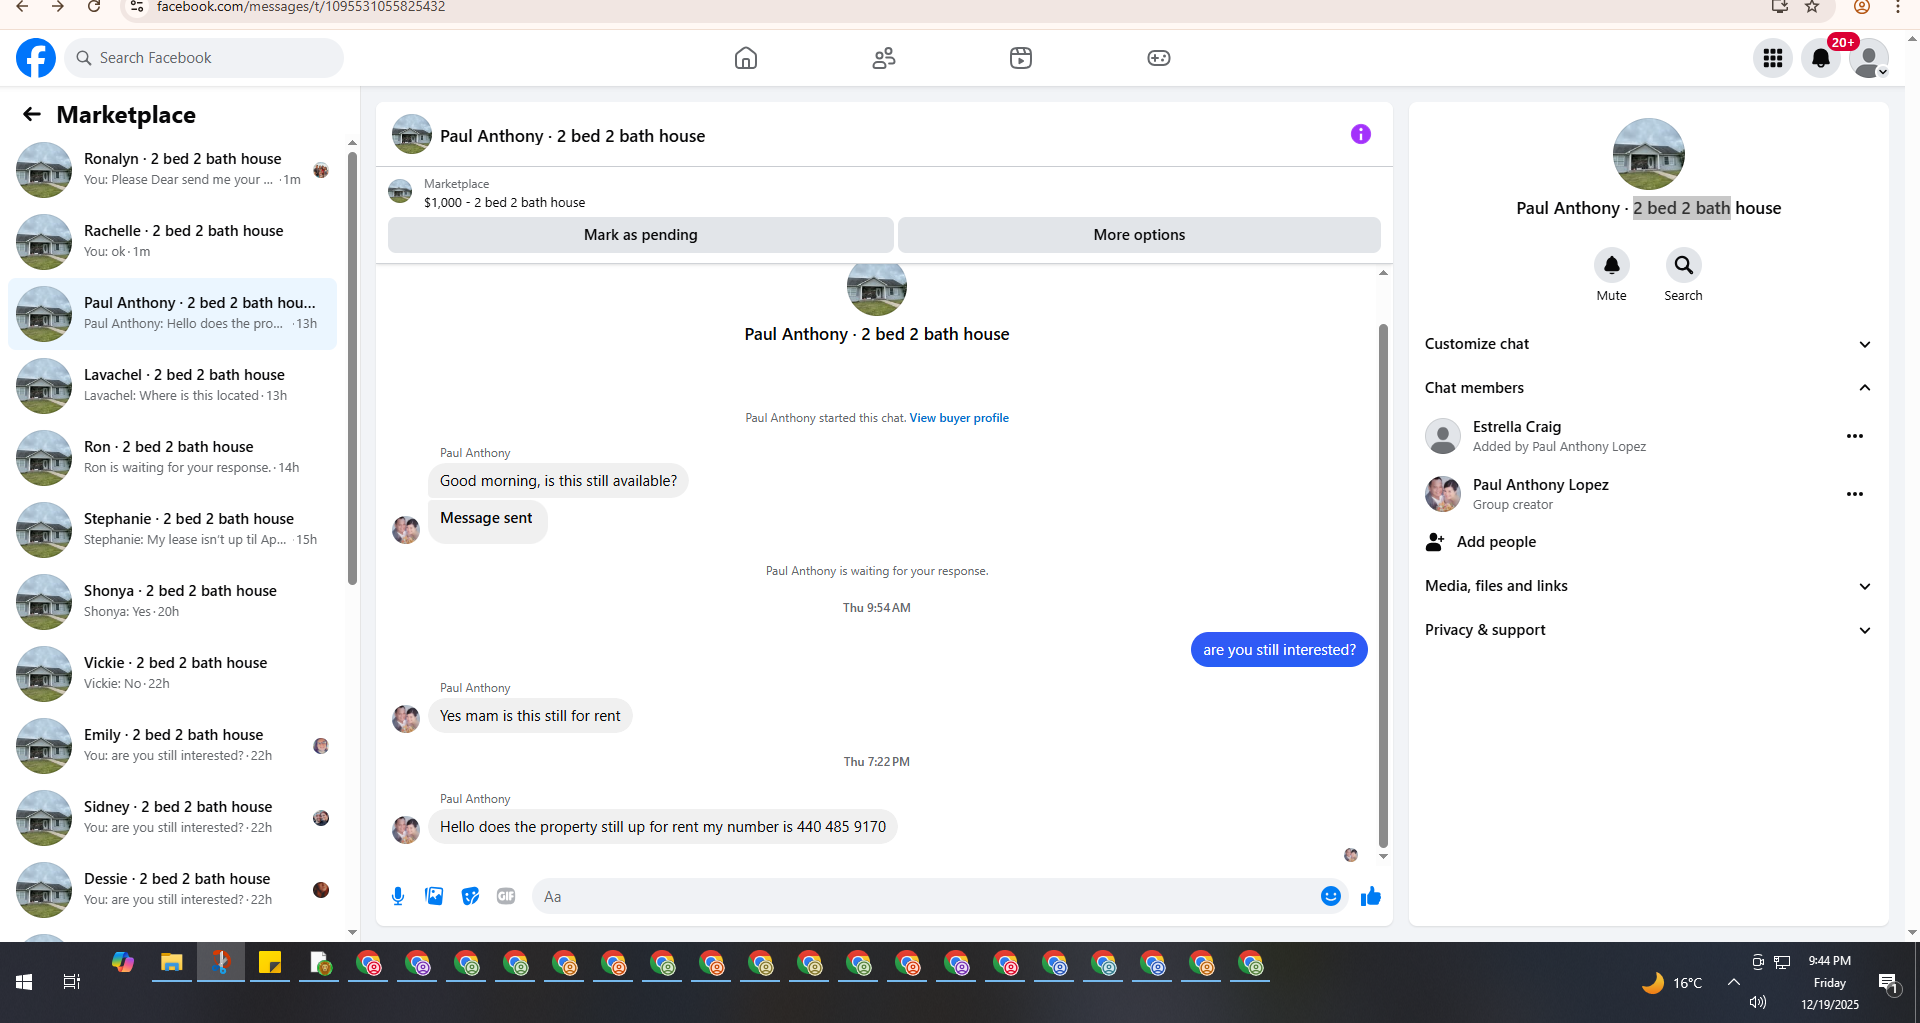1920x1023 pixels.
Task: Open View buyer profile link
Action: point(959,418)
